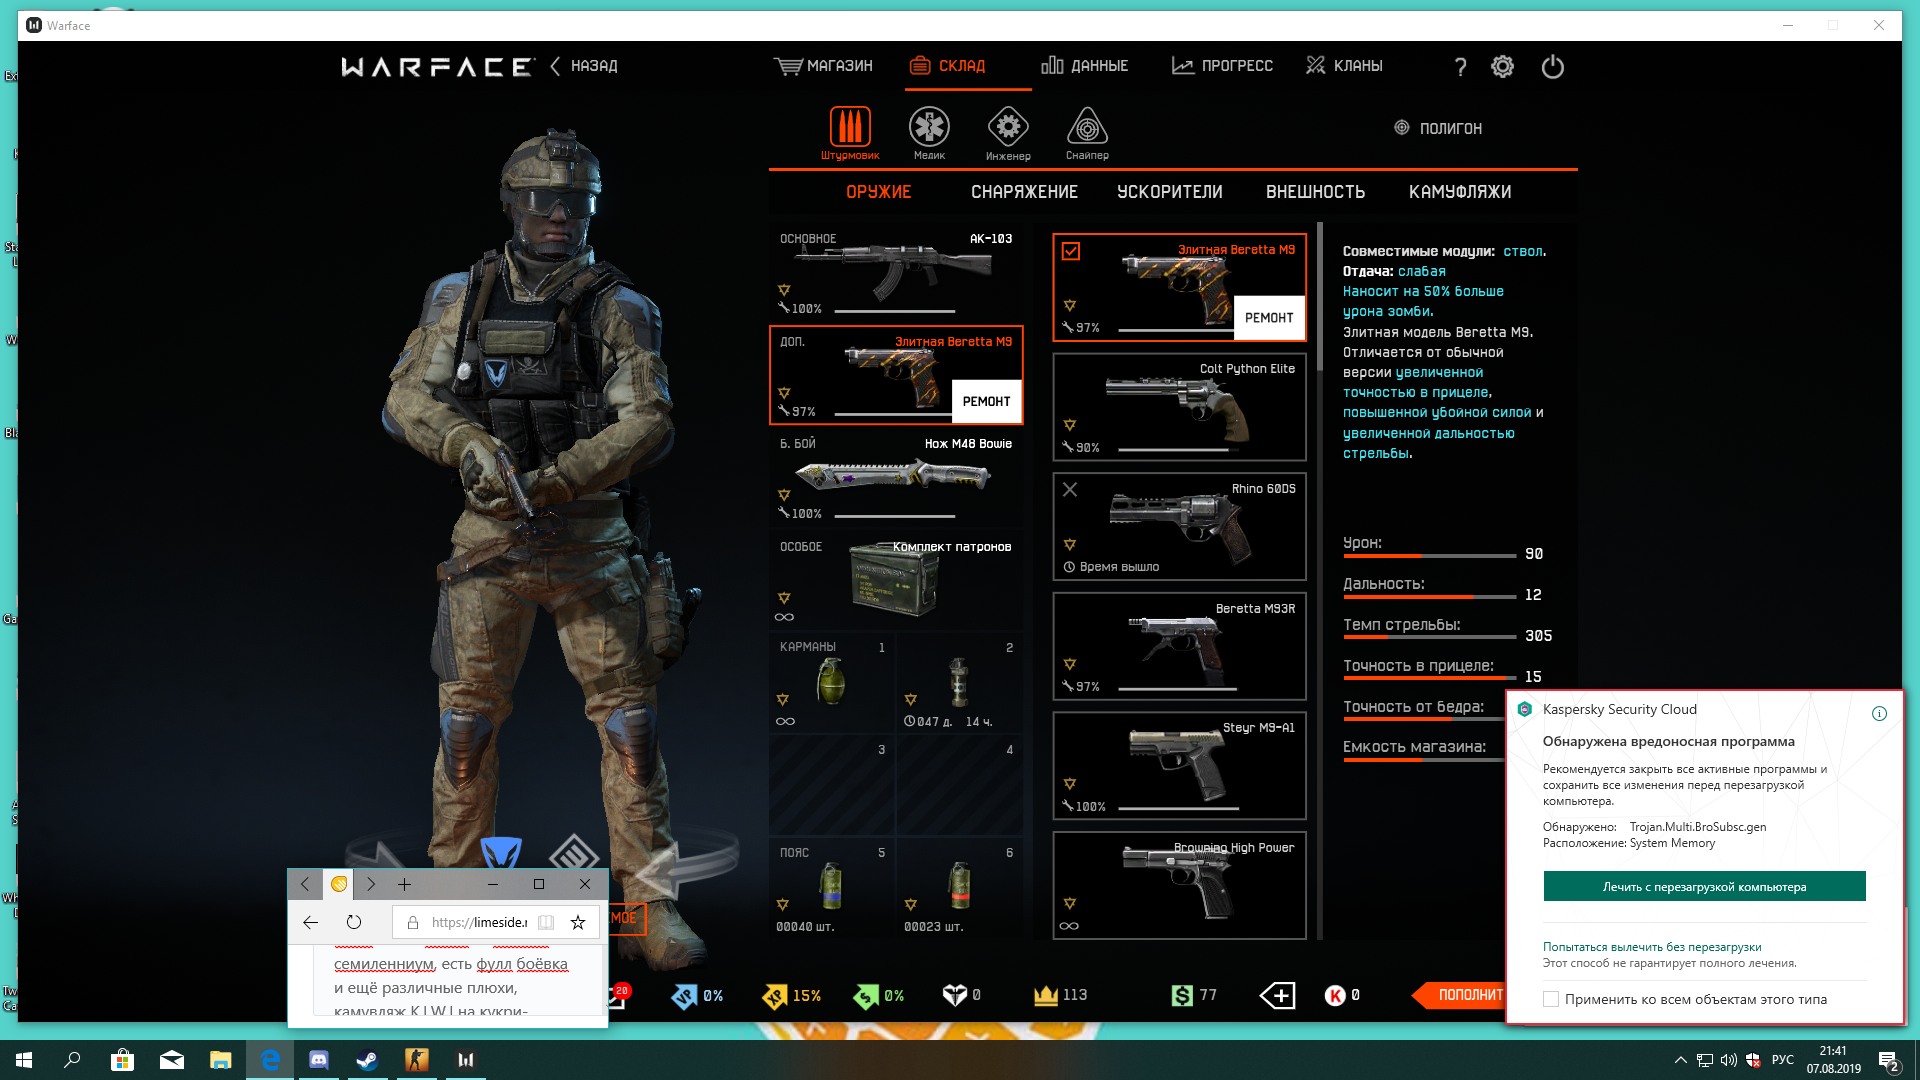Select Beretta M93R pistol
The width and height of the screenshot is (1920, 1080).
(1179, 646)
